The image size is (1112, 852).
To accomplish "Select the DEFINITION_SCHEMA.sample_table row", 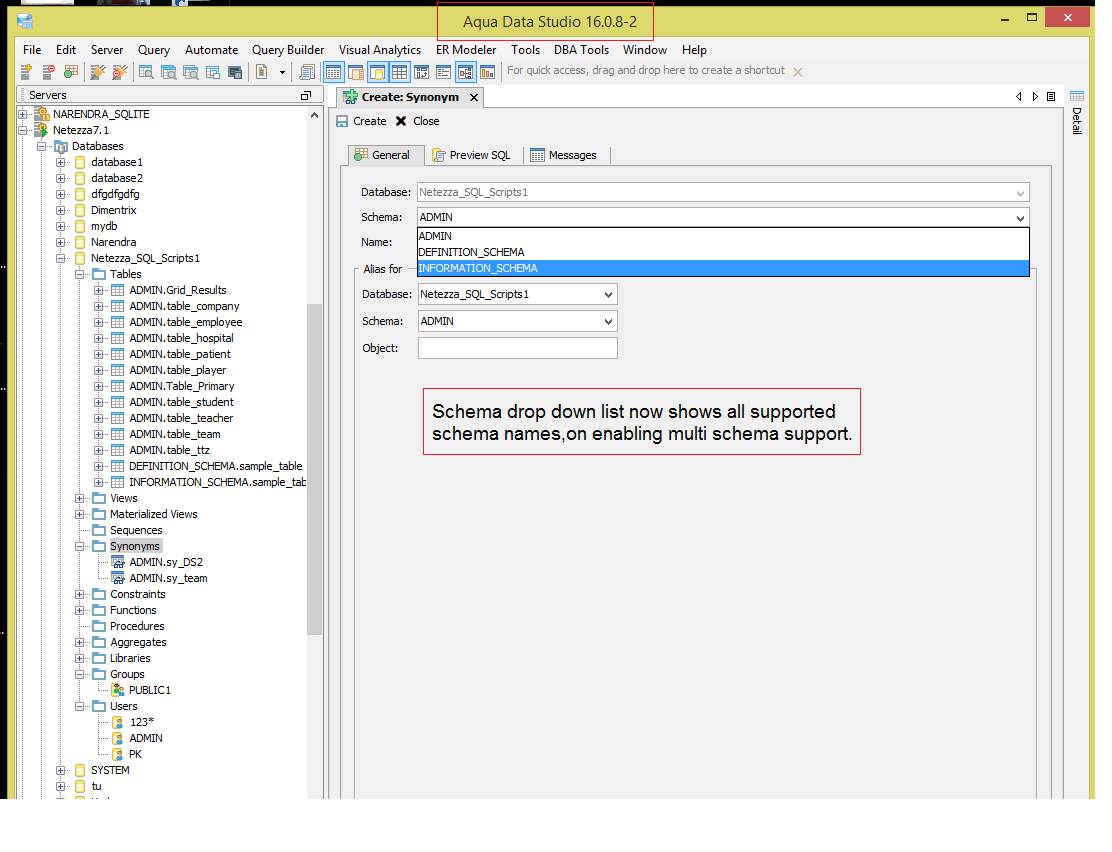I will click(x=216, y=466).
